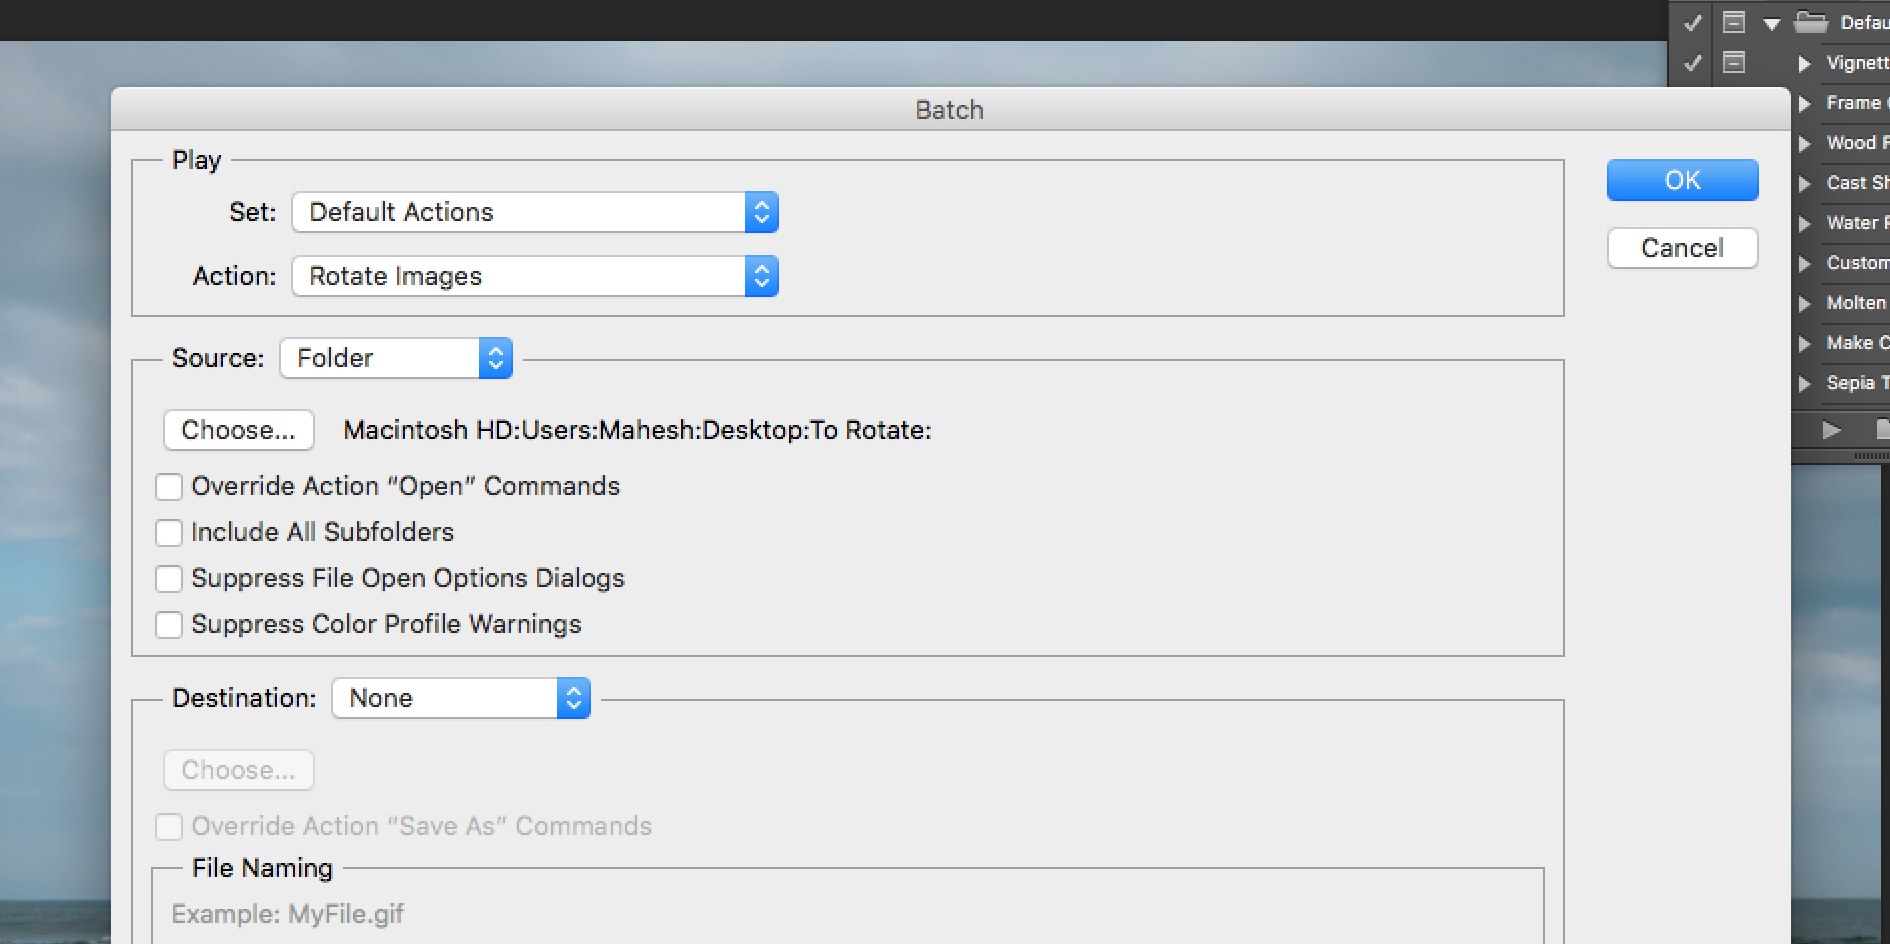Open the Set dropdown showing Default Actions

(x=535, y=212)
